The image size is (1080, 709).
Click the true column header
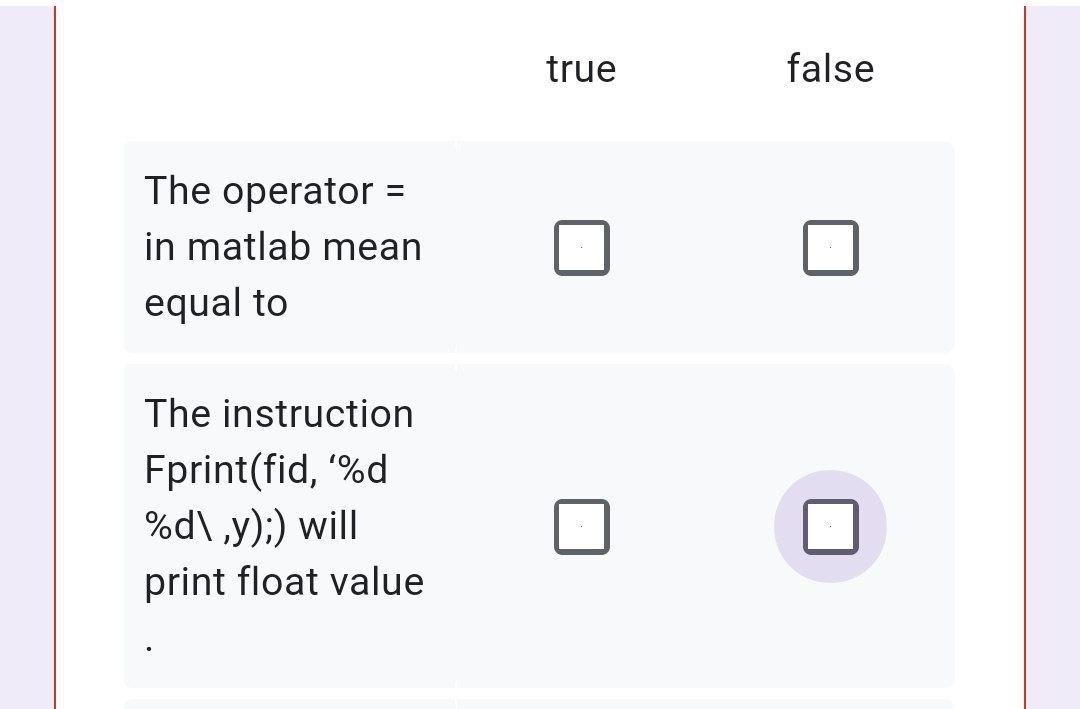point(581,68)
